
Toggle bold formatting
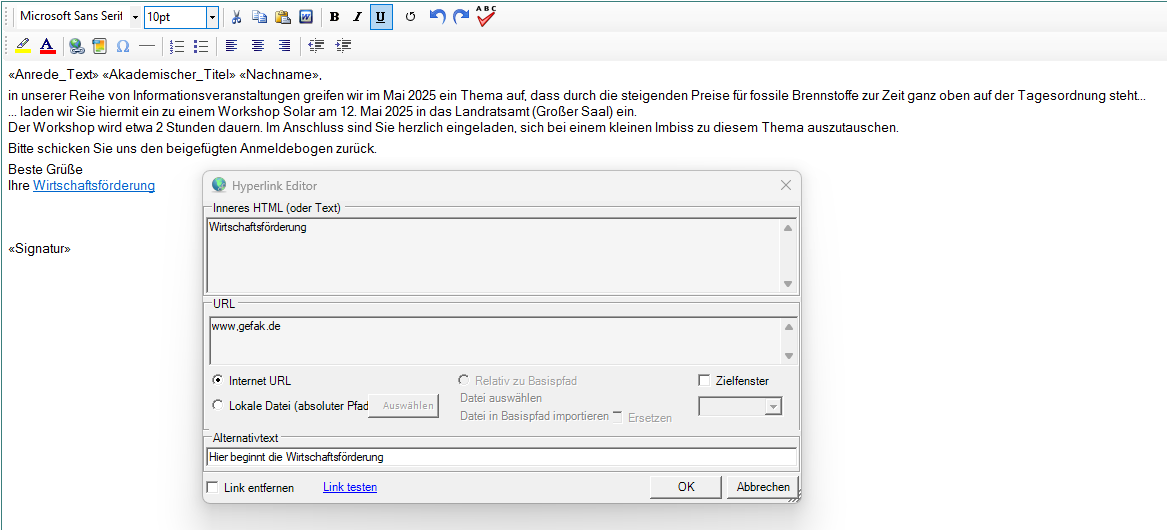click(x=334, y=16)
